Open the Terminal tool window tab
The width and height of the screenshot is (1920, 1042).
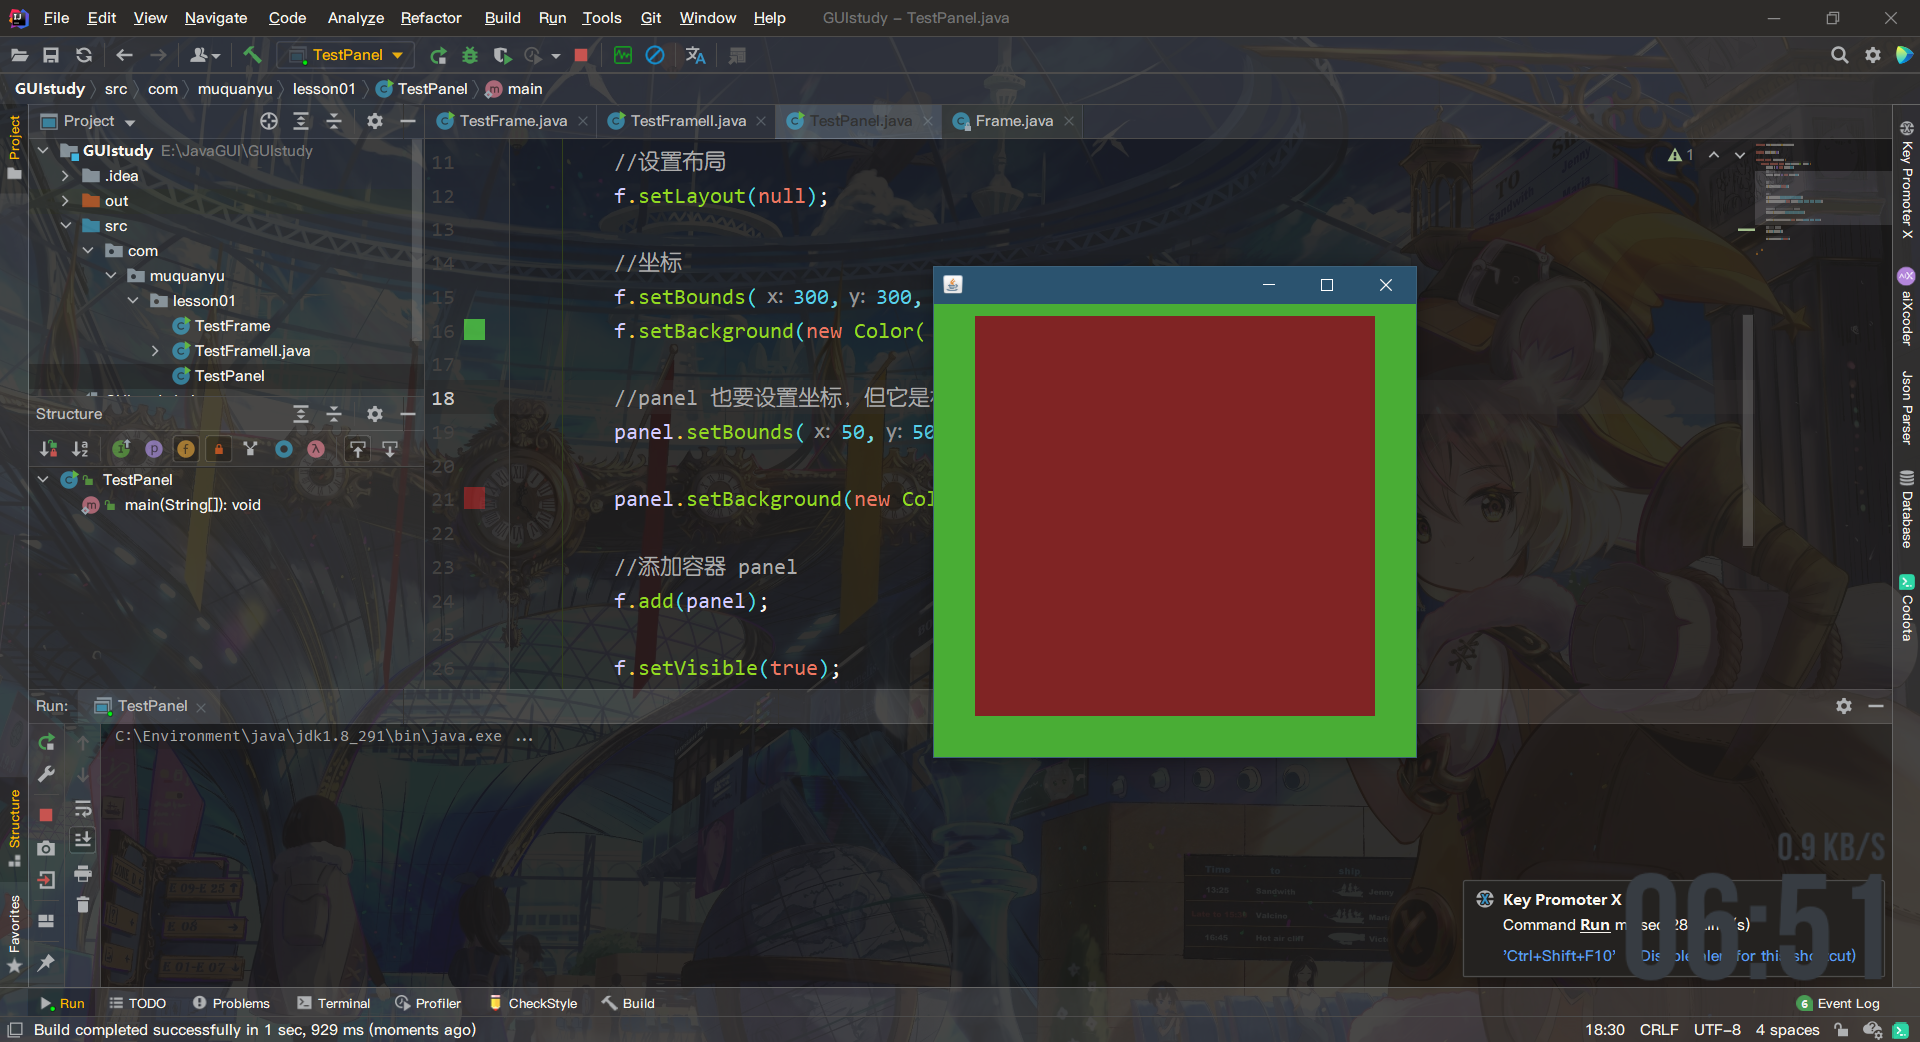pyautogui.click(x=334, y=1003)
